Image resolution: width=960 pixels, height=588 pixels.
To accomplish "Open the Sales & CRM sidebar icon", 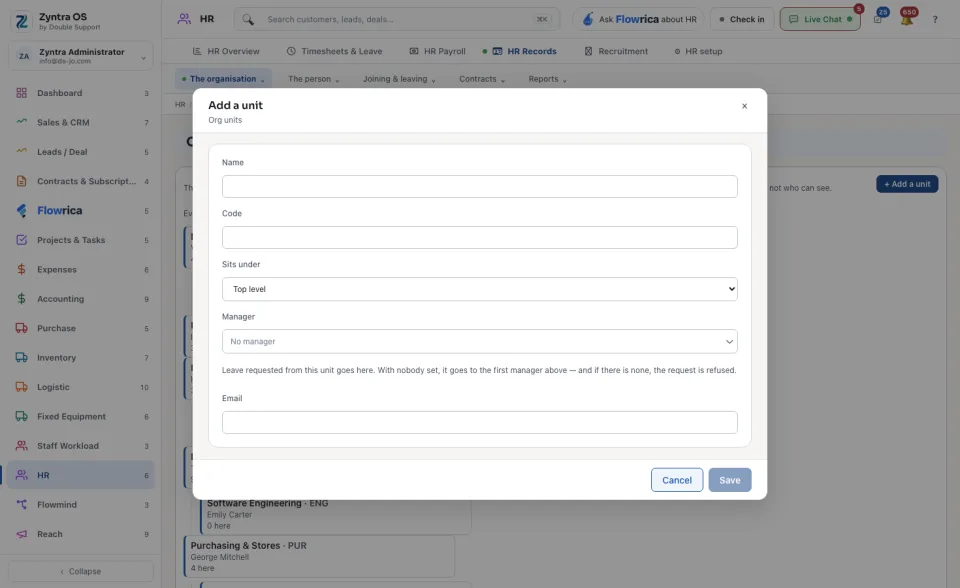I will point(21,122).
